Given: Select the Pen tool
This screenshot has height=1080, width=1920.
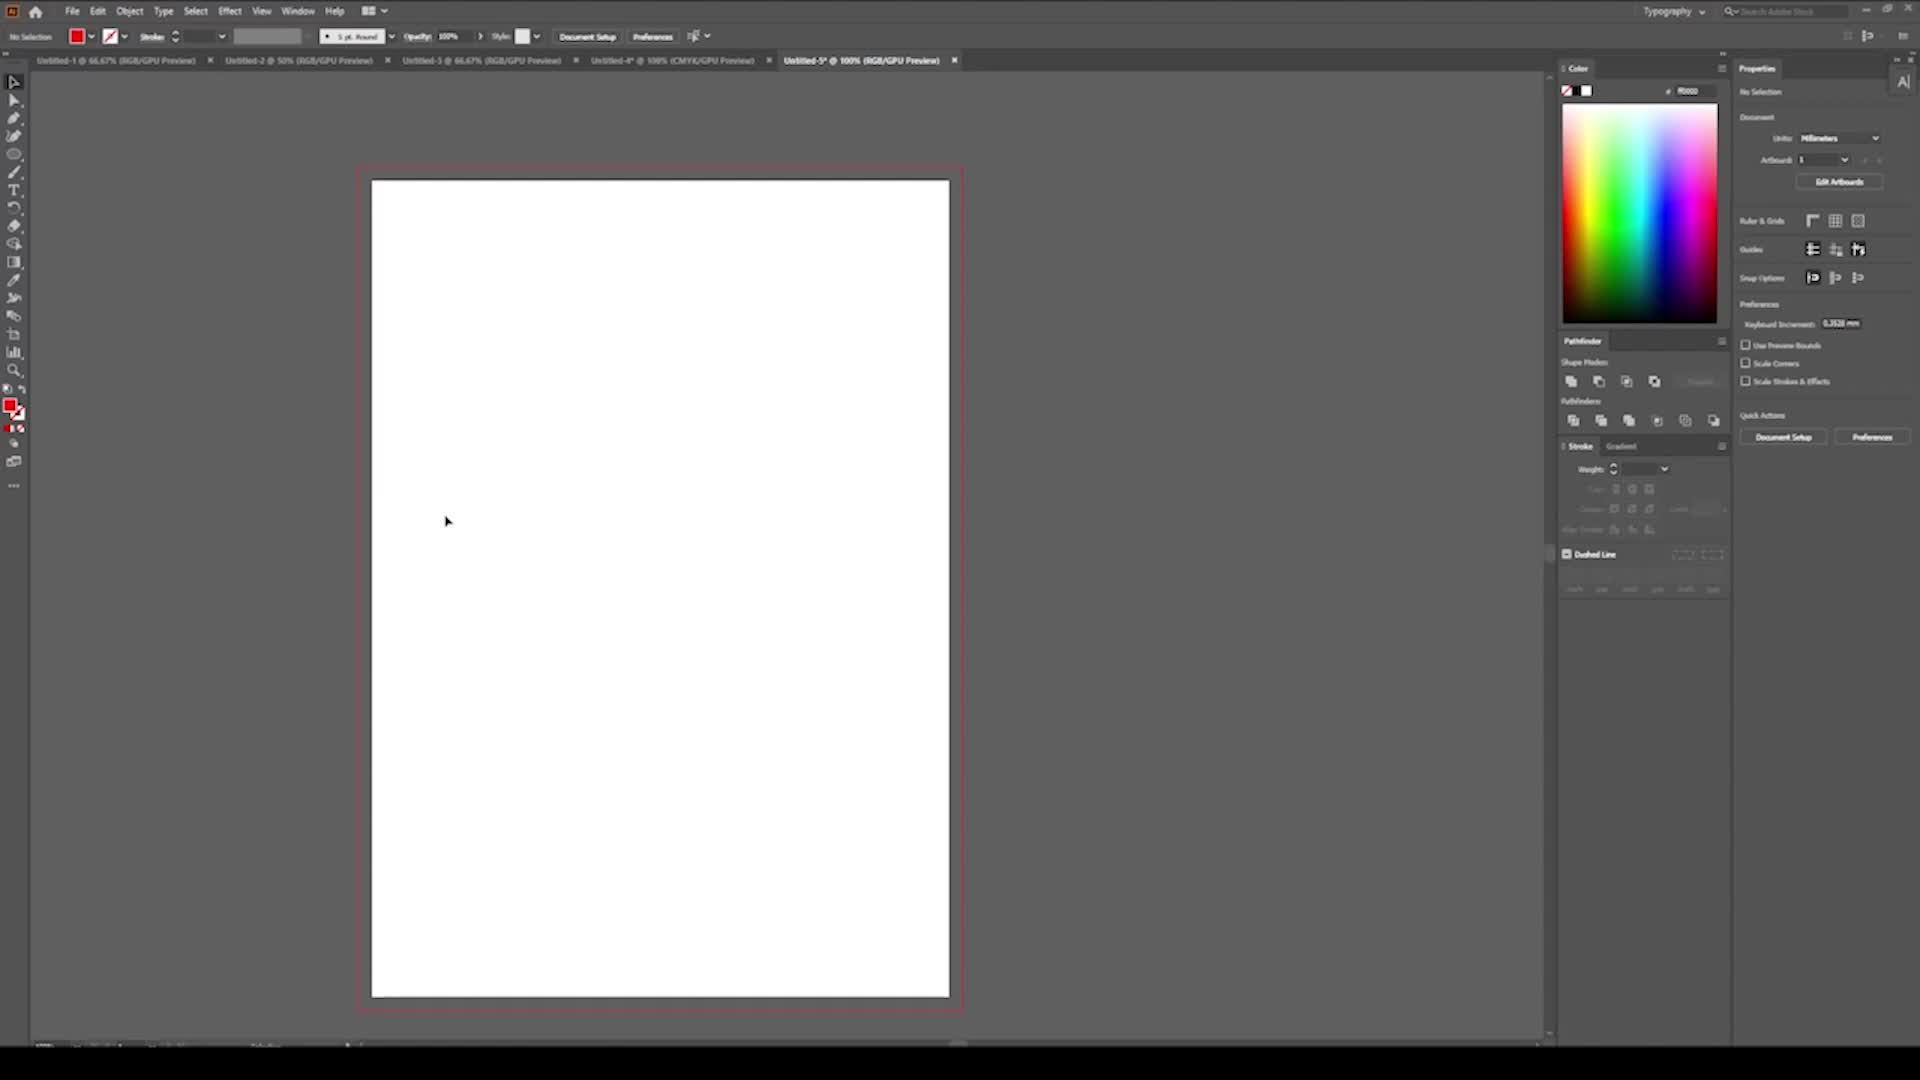Looking at the screenshot, I should point(14,118).
